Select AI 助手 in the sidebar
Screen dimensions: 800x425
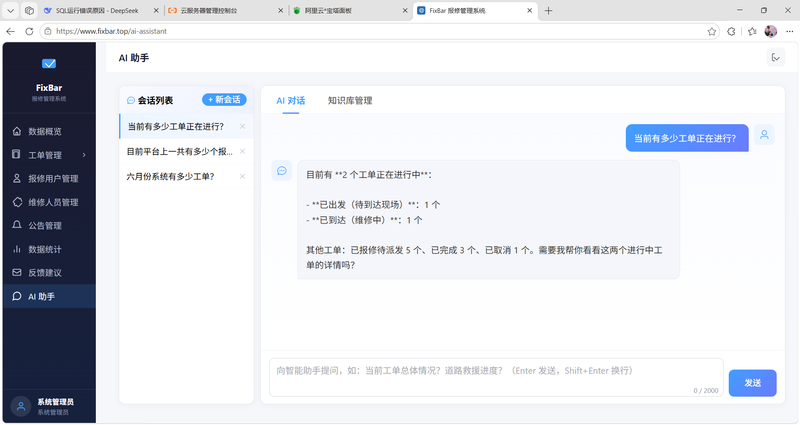click(x=49, y=296)
